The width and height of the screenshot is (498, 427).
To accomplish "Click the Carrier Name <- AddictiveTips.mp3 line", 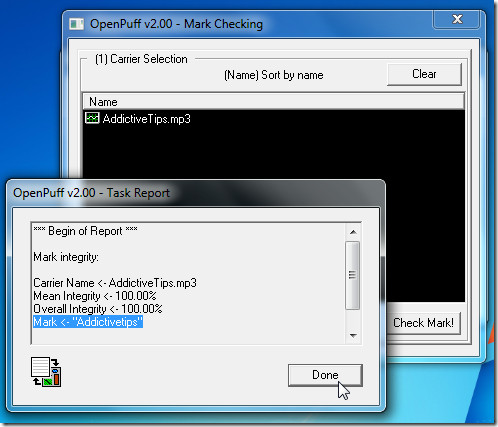I will click(x=115, y=283).
